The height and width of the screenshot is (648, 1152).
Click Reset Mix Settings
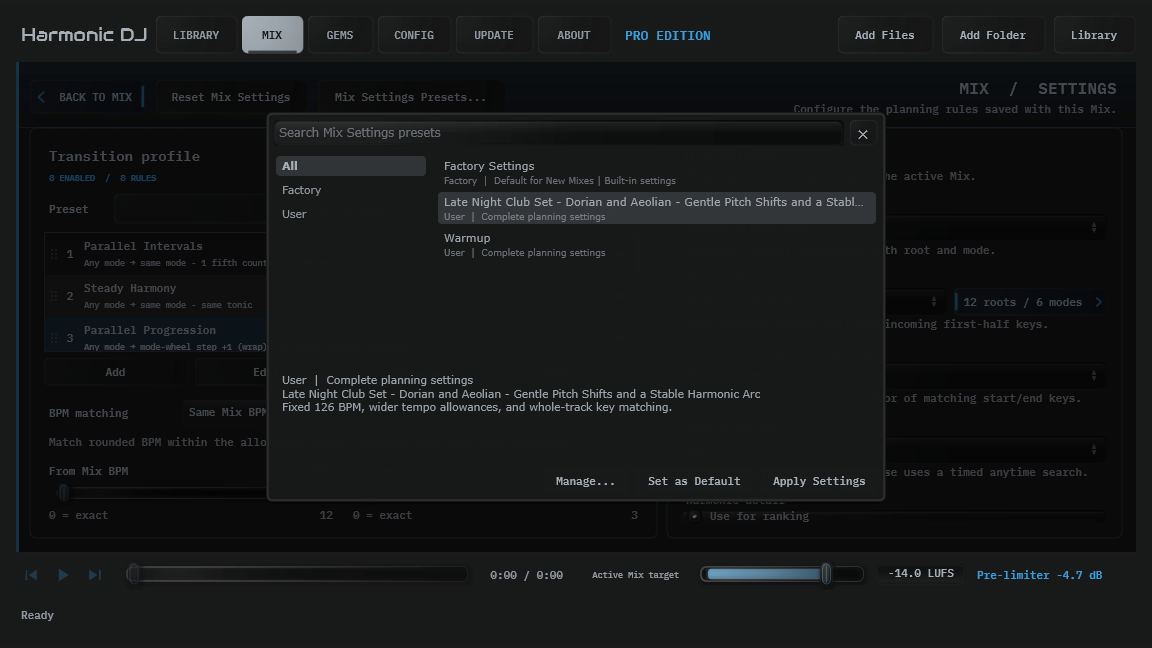coord(231,97)
